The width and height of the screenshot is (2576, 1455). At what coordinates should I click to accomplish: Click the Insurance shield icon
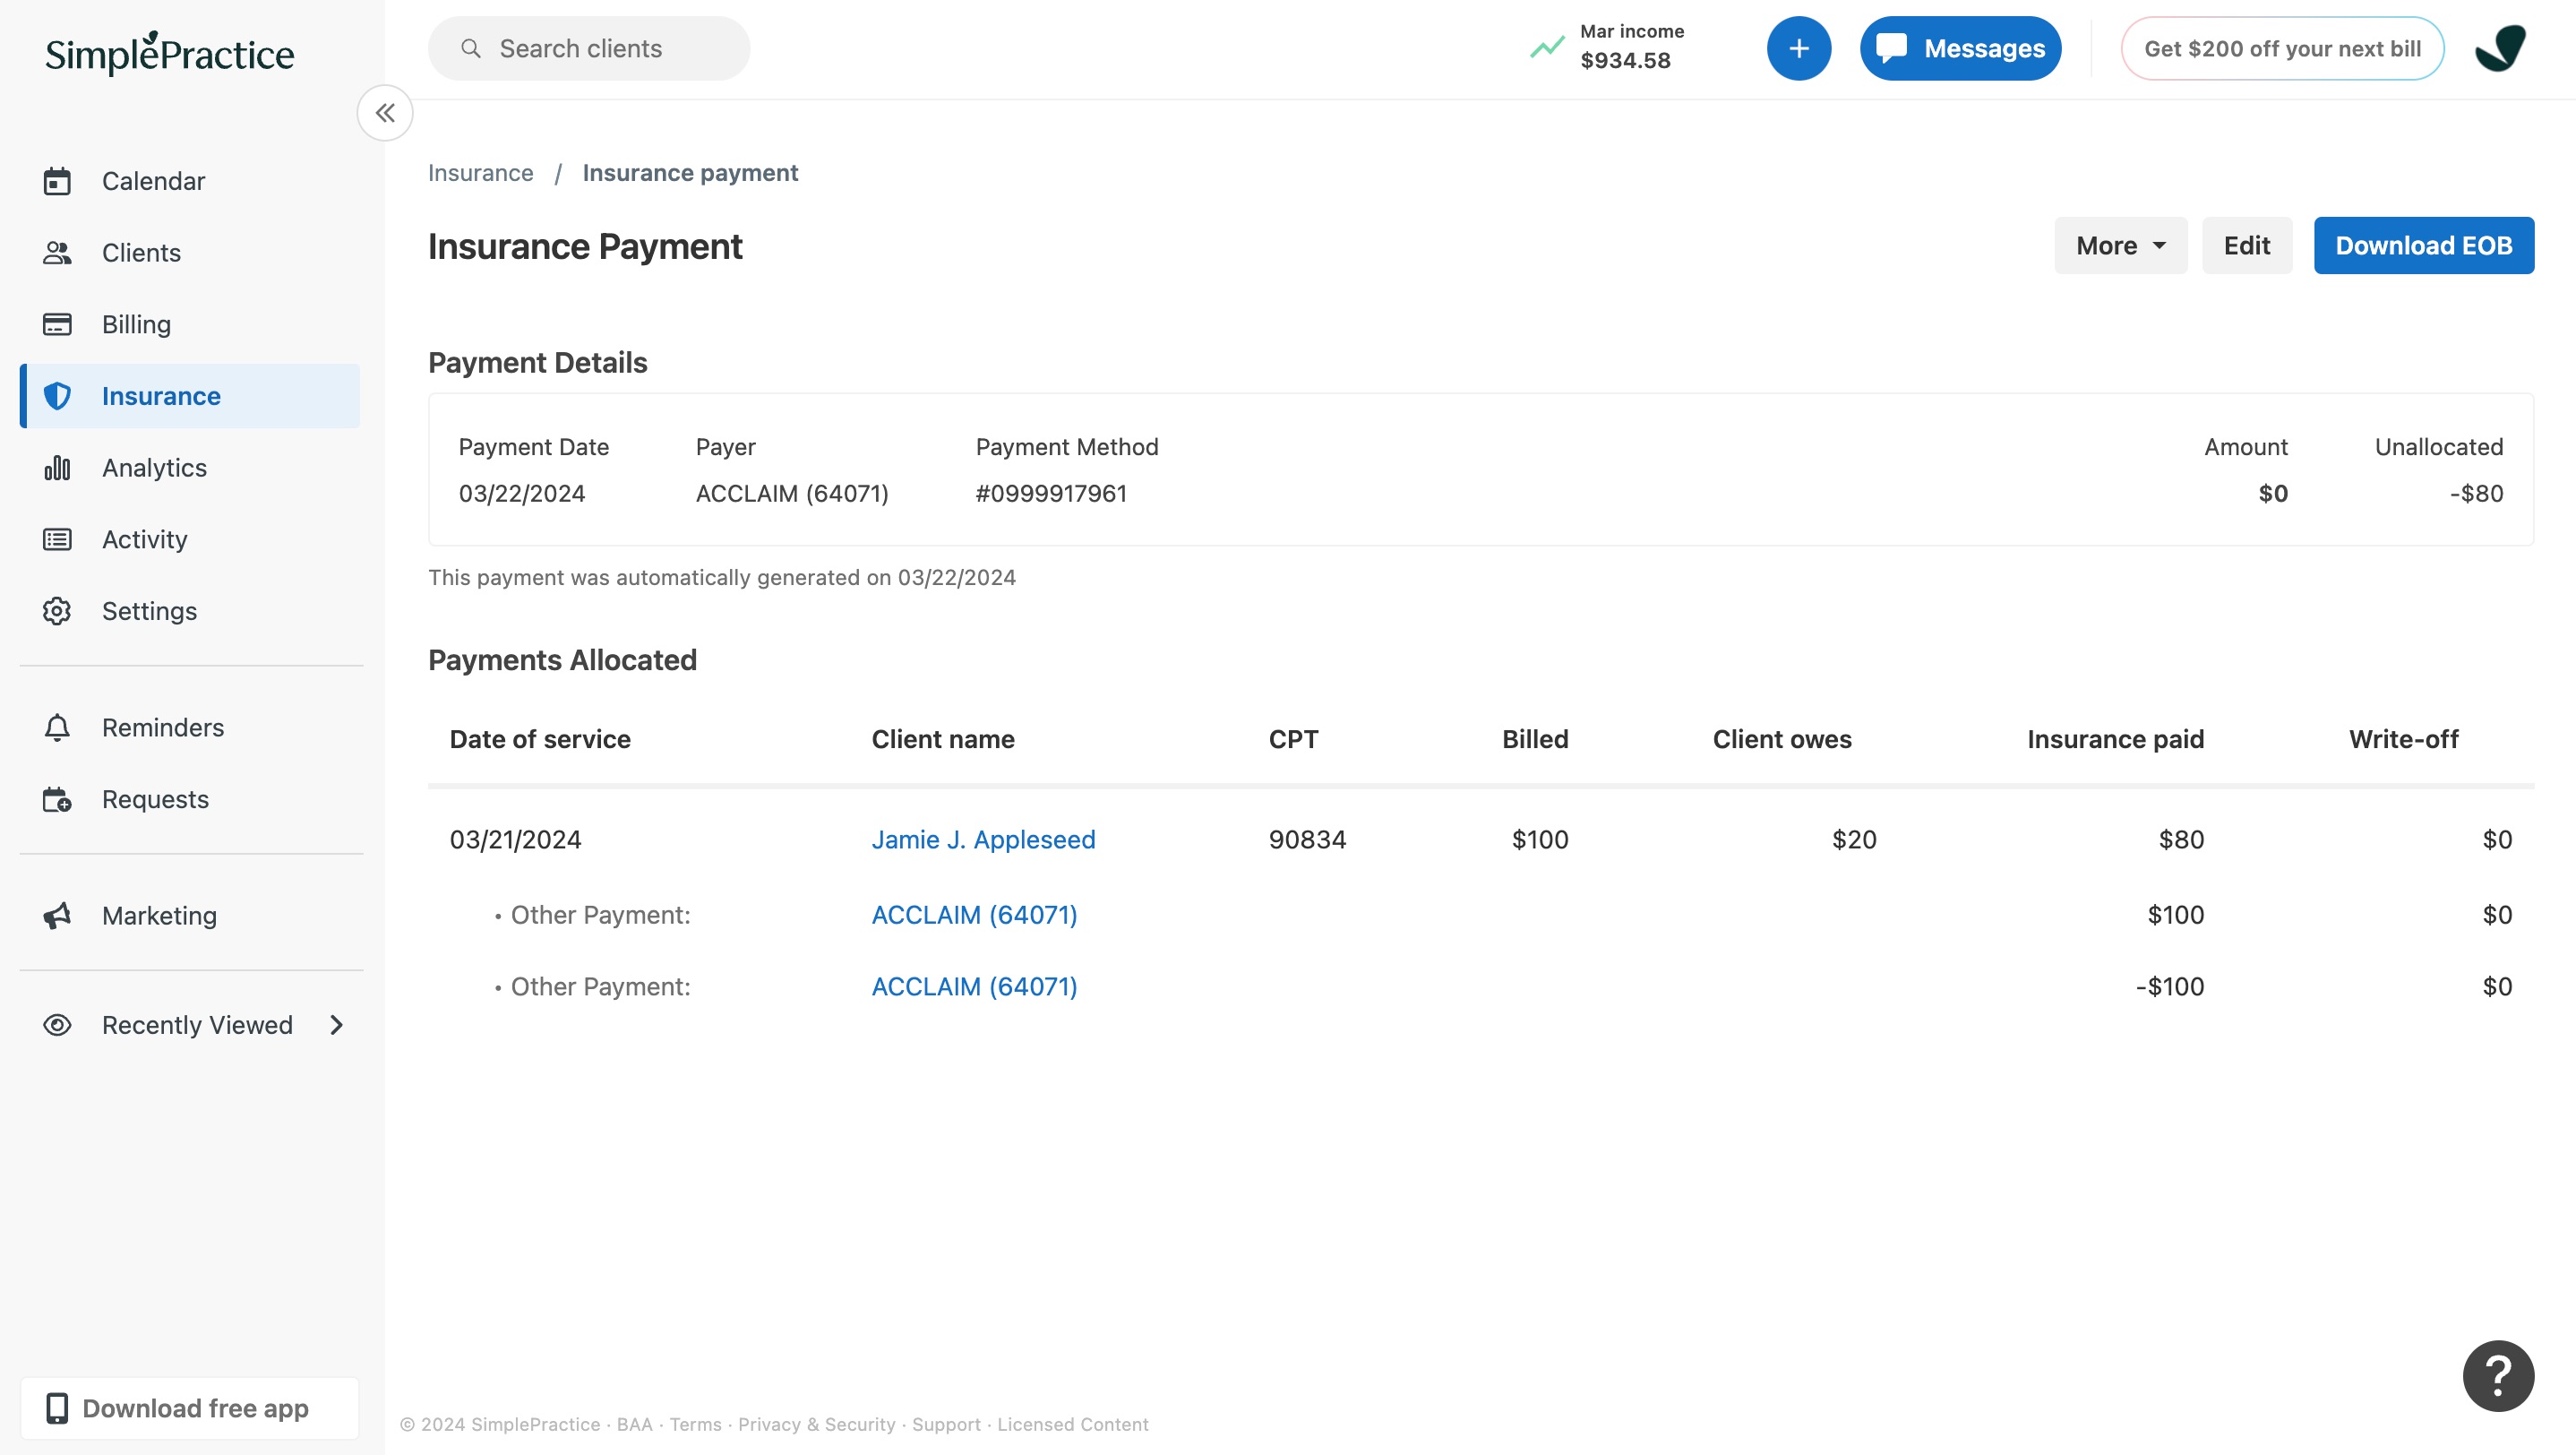[x=57, y=396]
